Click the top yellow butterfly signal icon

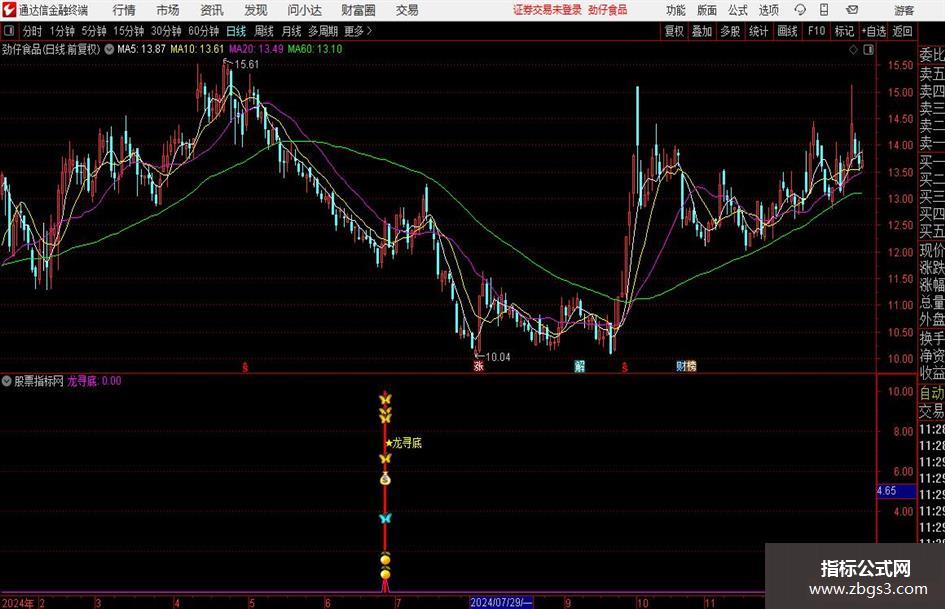(x=385, y=399)
